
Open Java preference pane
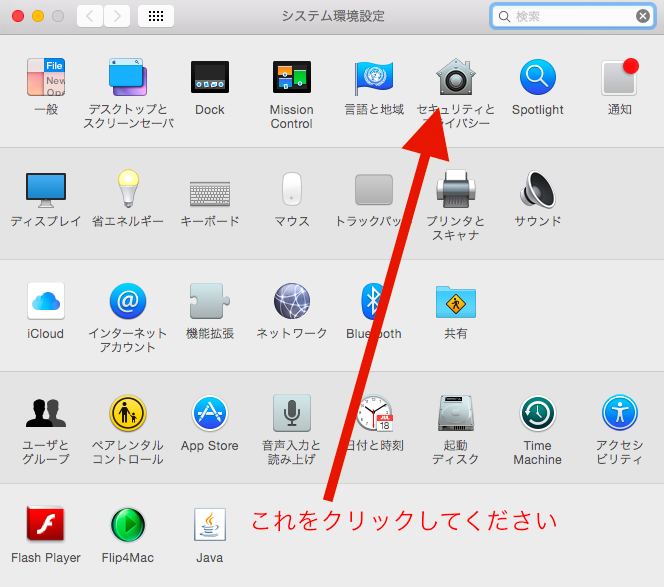[210, 524]
